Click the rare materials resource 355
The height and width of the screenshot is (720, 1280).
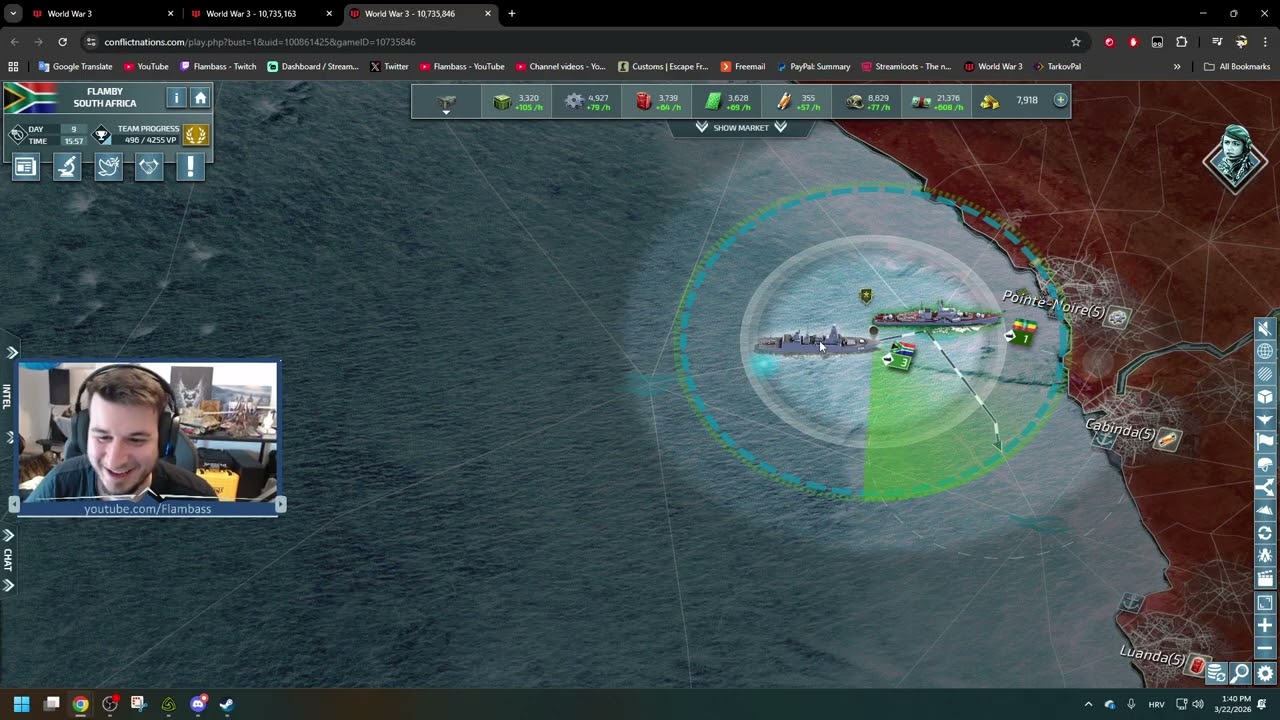click(x=797, y=102)
